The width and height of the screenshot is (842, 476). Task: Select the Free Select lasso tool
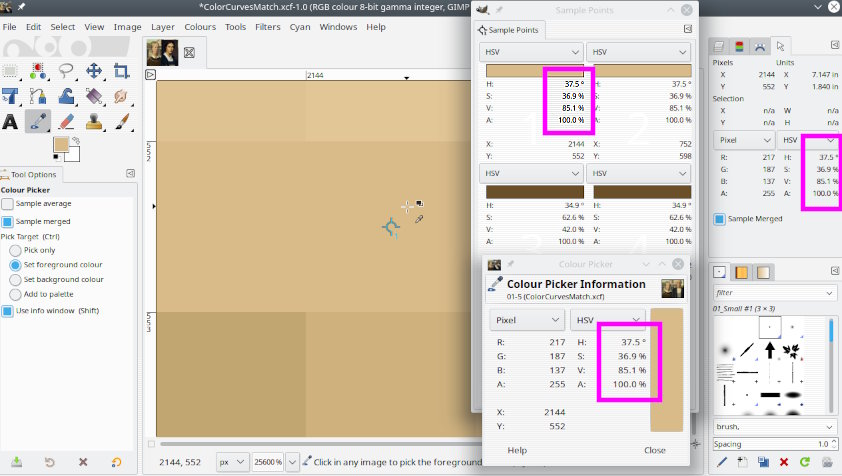pyautogui.click(x=66, y=71)
